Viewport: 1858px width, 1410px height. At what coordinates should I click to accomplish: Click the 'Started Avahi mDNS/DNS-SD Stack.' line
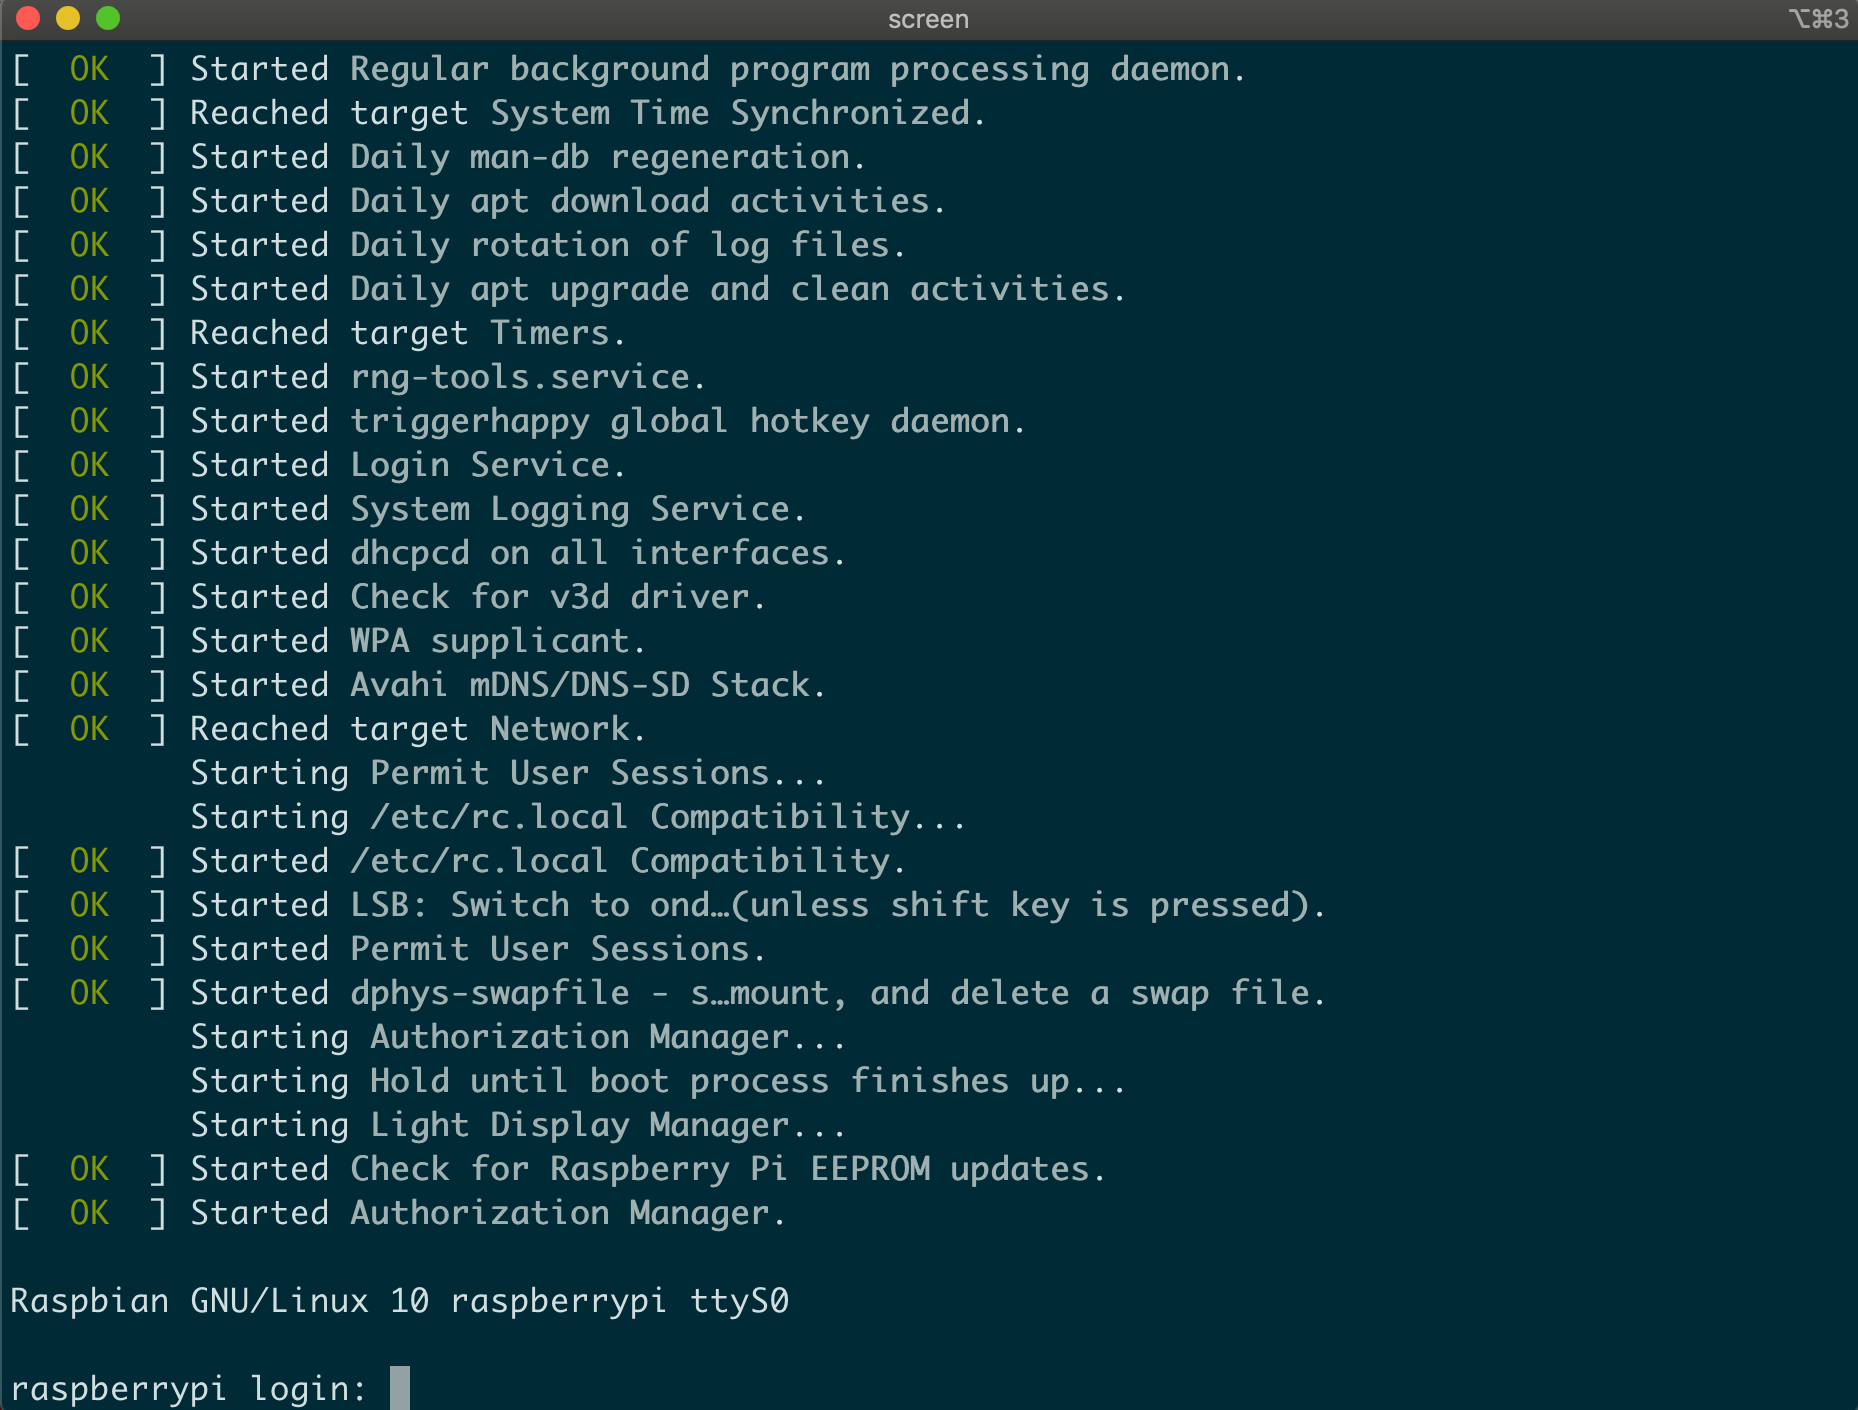coord(508,685)
